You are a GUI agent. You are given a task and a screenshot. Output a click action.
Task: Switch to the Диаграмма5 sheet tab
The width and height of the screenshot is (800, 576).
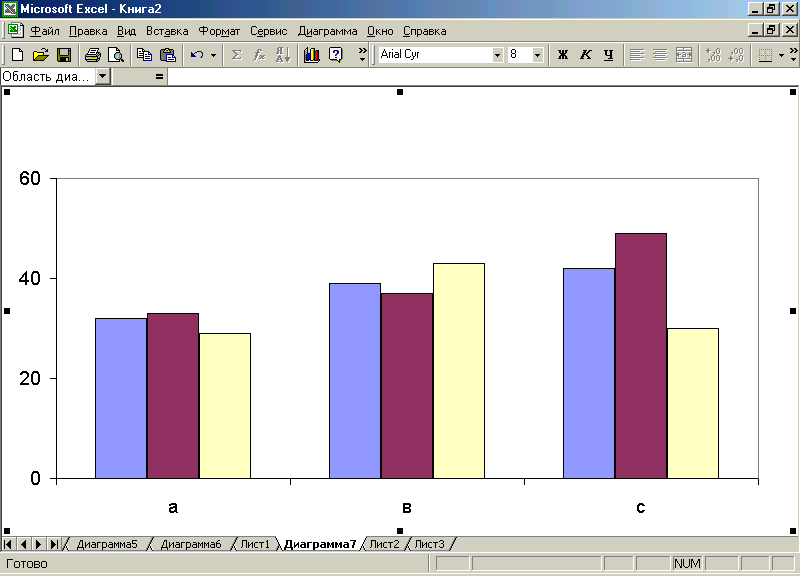tap(107, 544)
